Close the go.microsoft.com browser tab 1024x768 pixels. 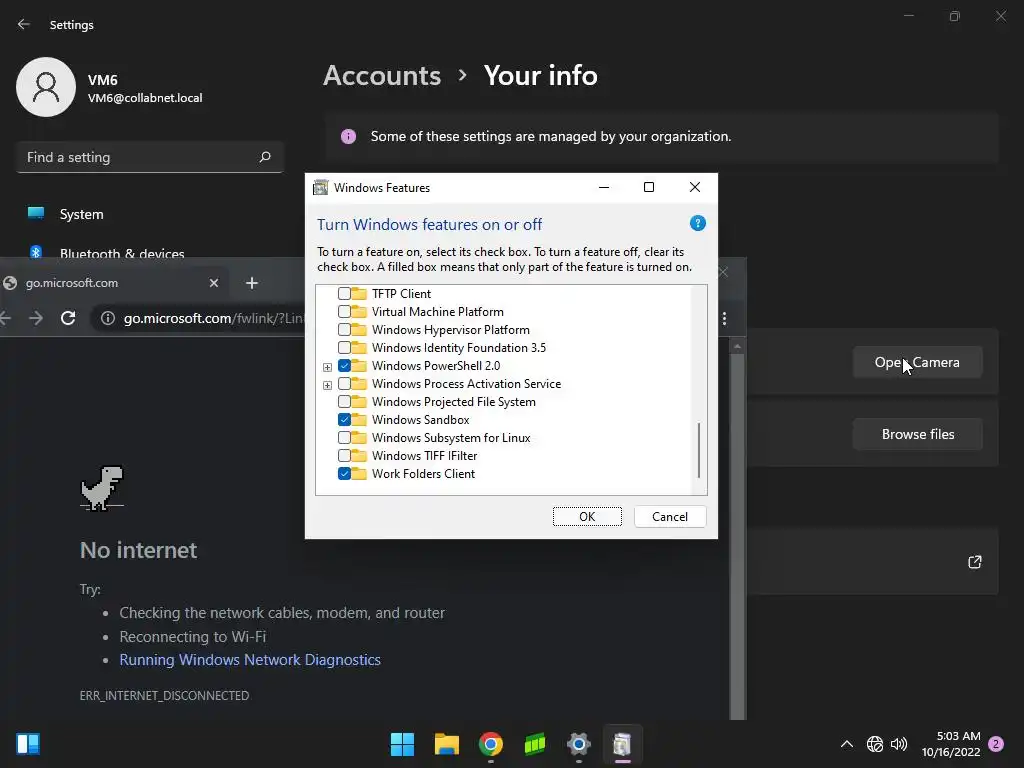coord(214,283)
